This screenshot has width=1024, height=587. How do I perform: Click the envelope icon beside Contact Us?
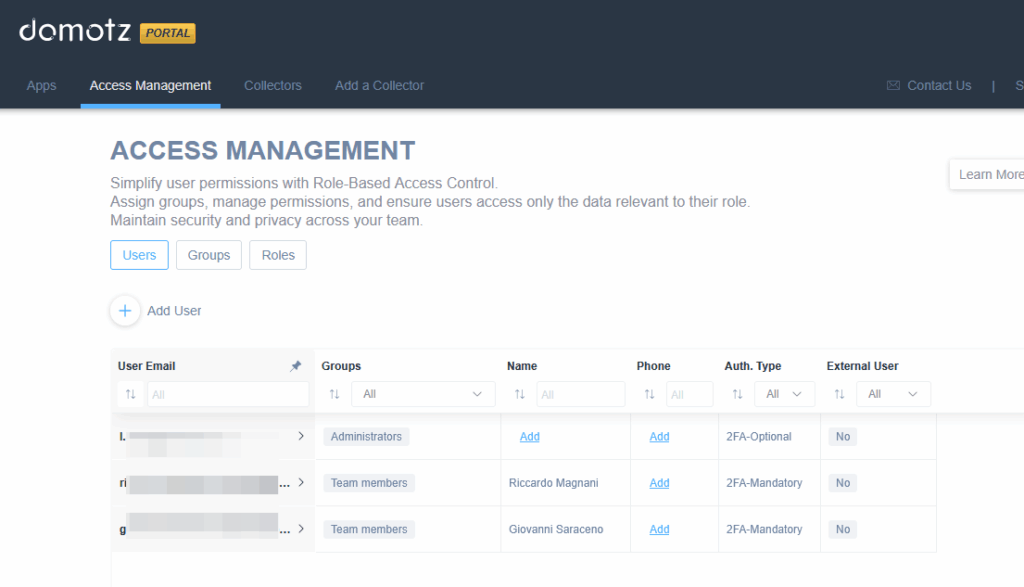point(893,86)
